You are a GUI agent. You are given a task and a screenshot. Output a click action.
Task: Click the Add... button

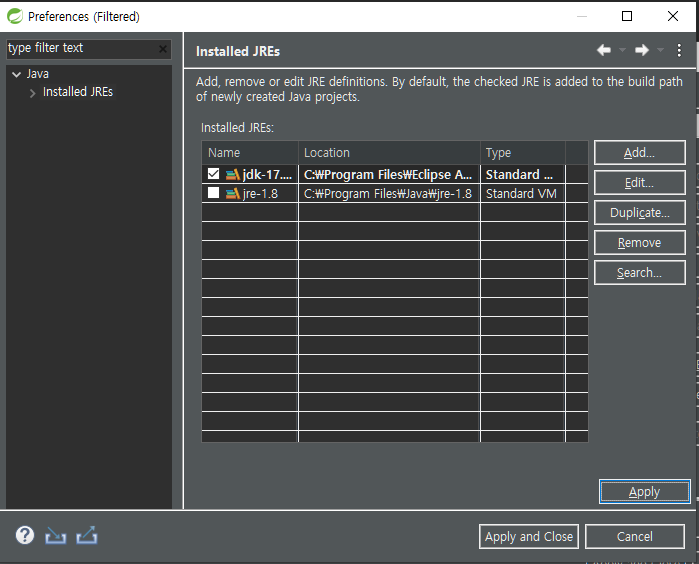click(x=640, y=152)
